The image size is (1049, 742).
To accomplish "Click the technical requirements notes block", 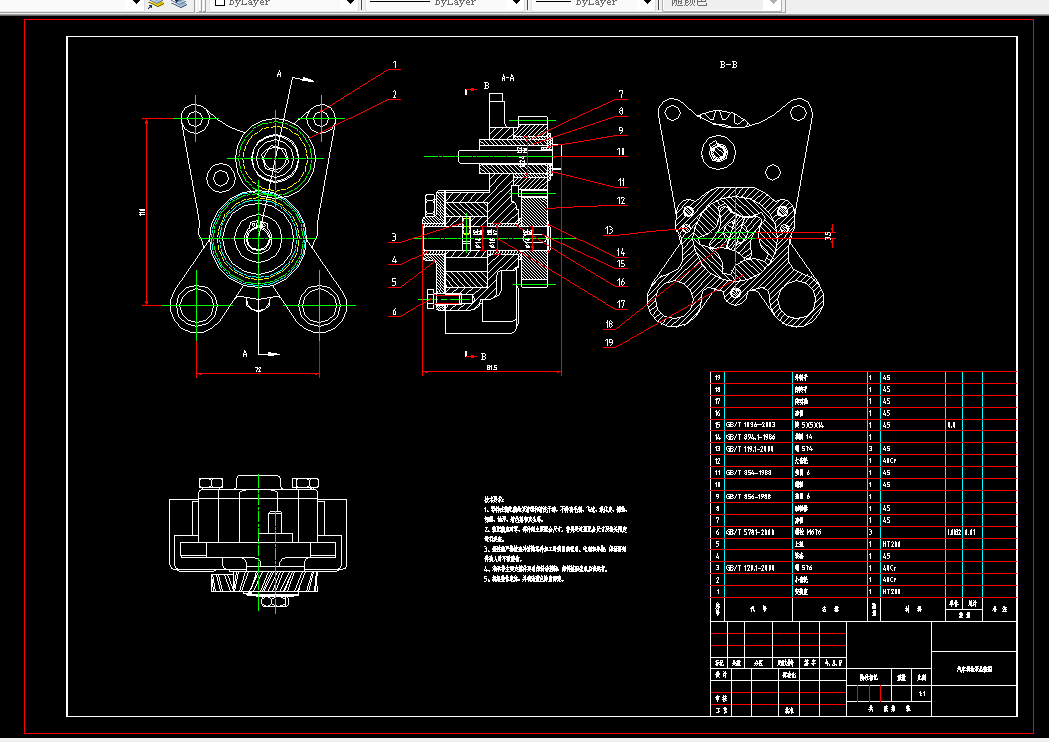I will pos(555,539).
